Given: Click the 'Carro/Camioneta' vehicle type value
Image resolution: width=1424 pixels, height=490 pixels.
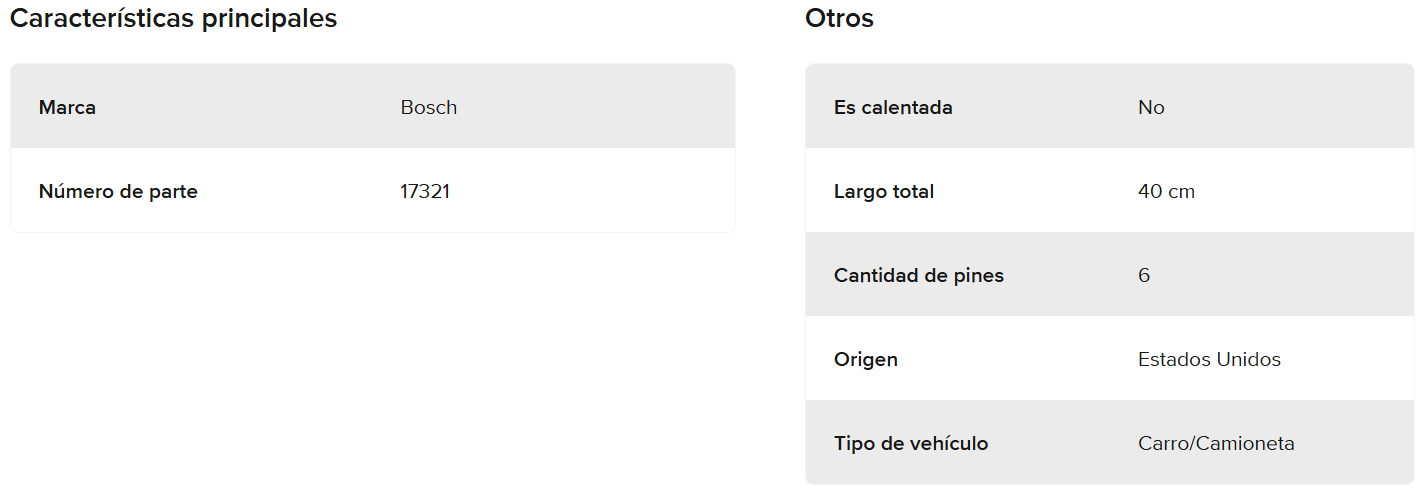Looking at the screenshot, I should pos(1216,443).
